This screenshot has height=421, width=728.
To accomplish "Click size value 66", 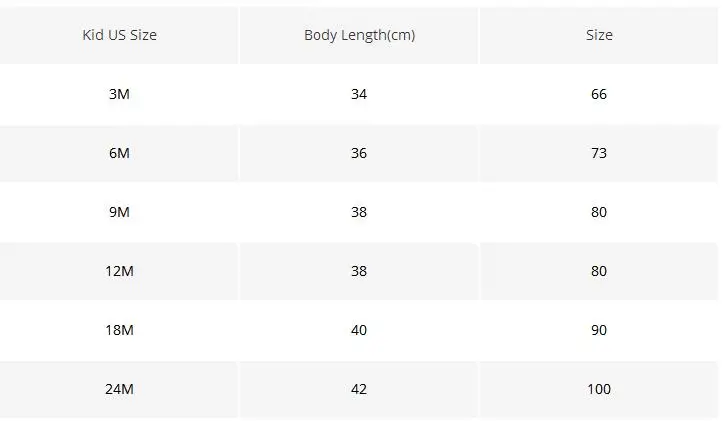I will [599, 94].
